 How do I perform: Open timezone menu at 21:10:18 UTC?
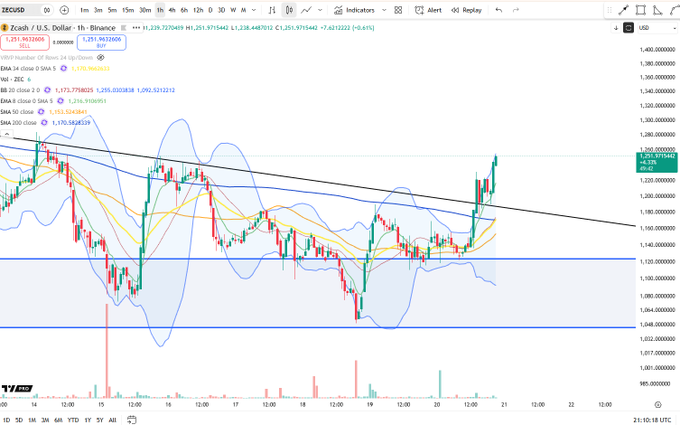pyautogui.click(x=652, y=420)
